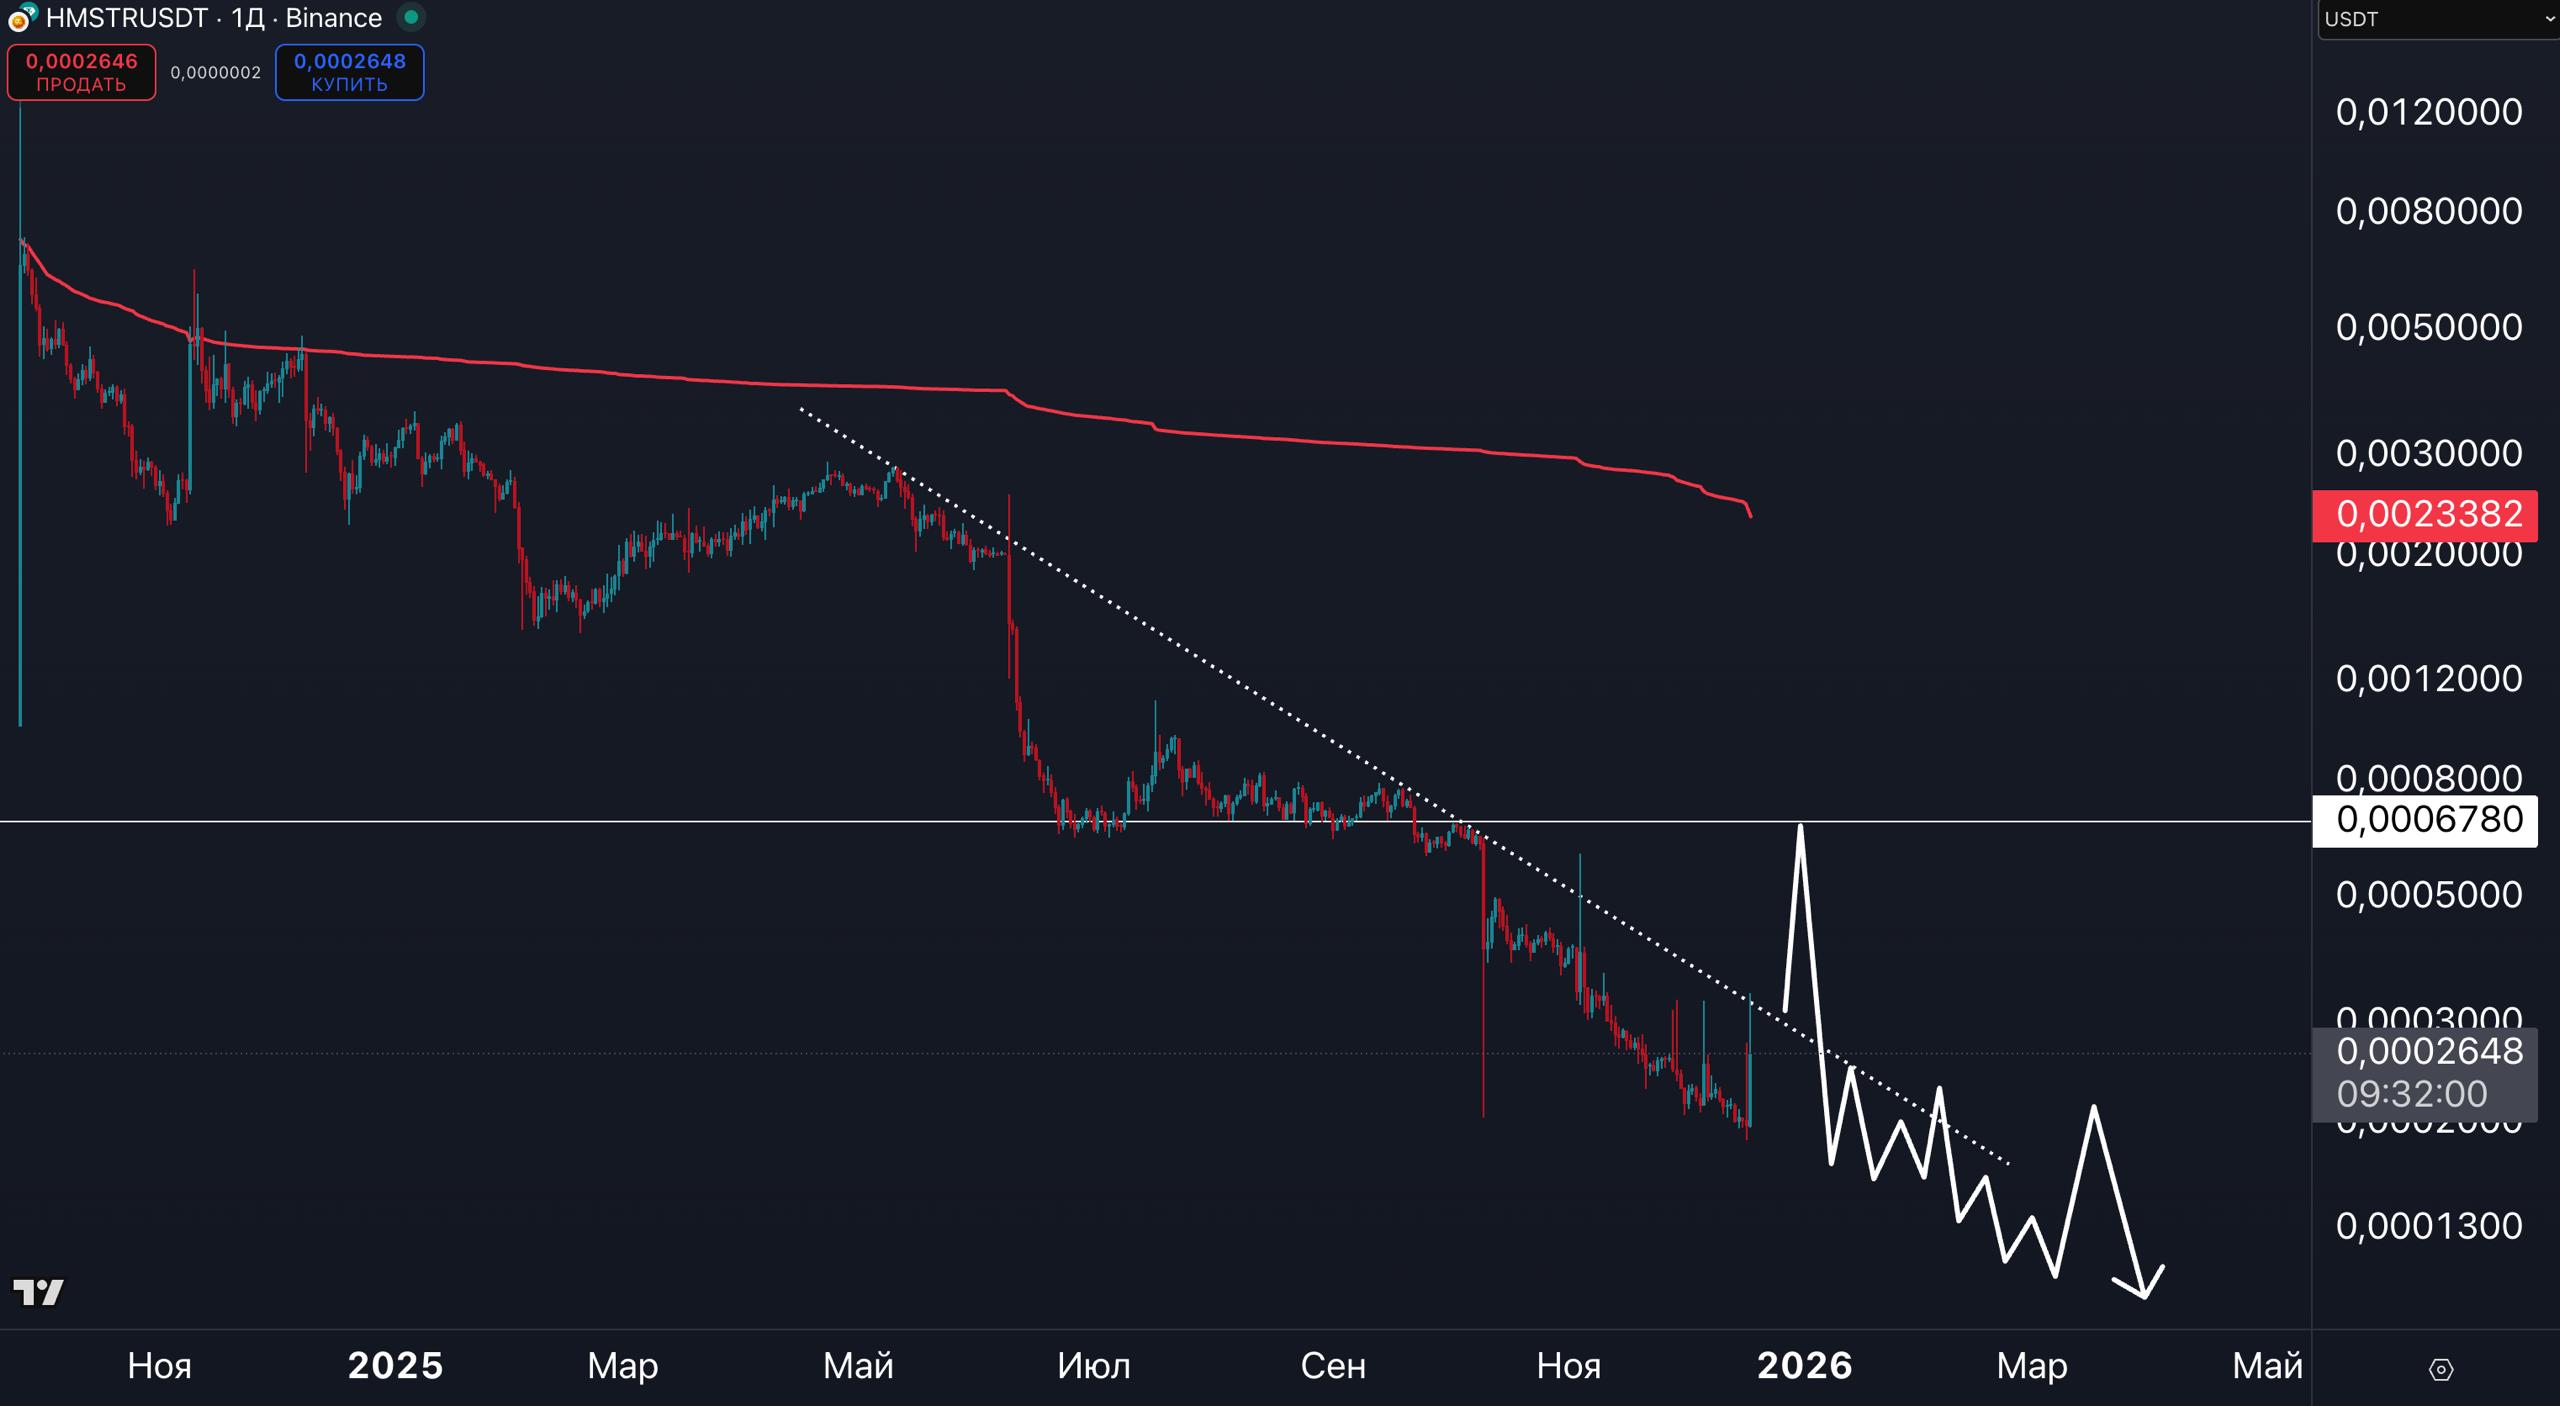Click the 2026 label on time axis
The width and height of the screenshot is (2560, 1406).
[1804, 1365]
